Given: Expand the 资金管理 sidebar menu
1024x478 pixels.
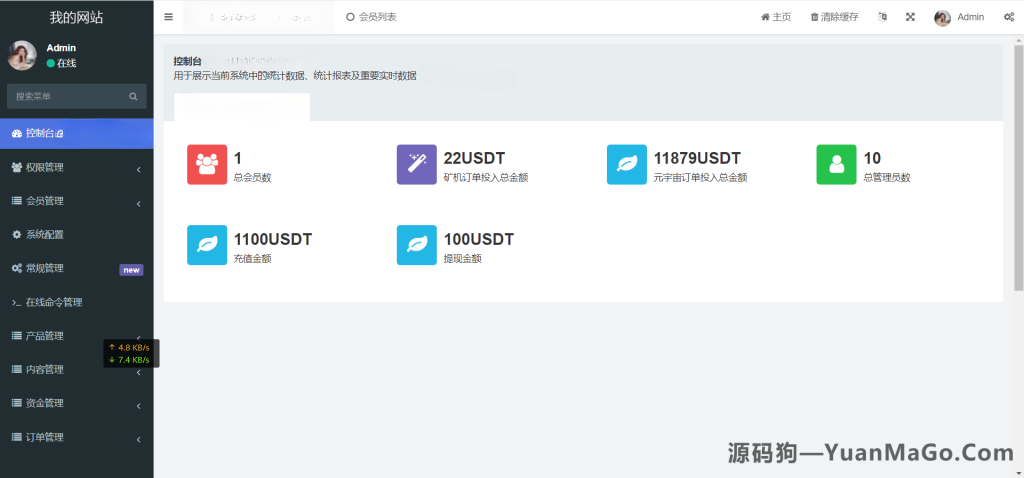Looking at the screenshot, I should tap(76, 403).
